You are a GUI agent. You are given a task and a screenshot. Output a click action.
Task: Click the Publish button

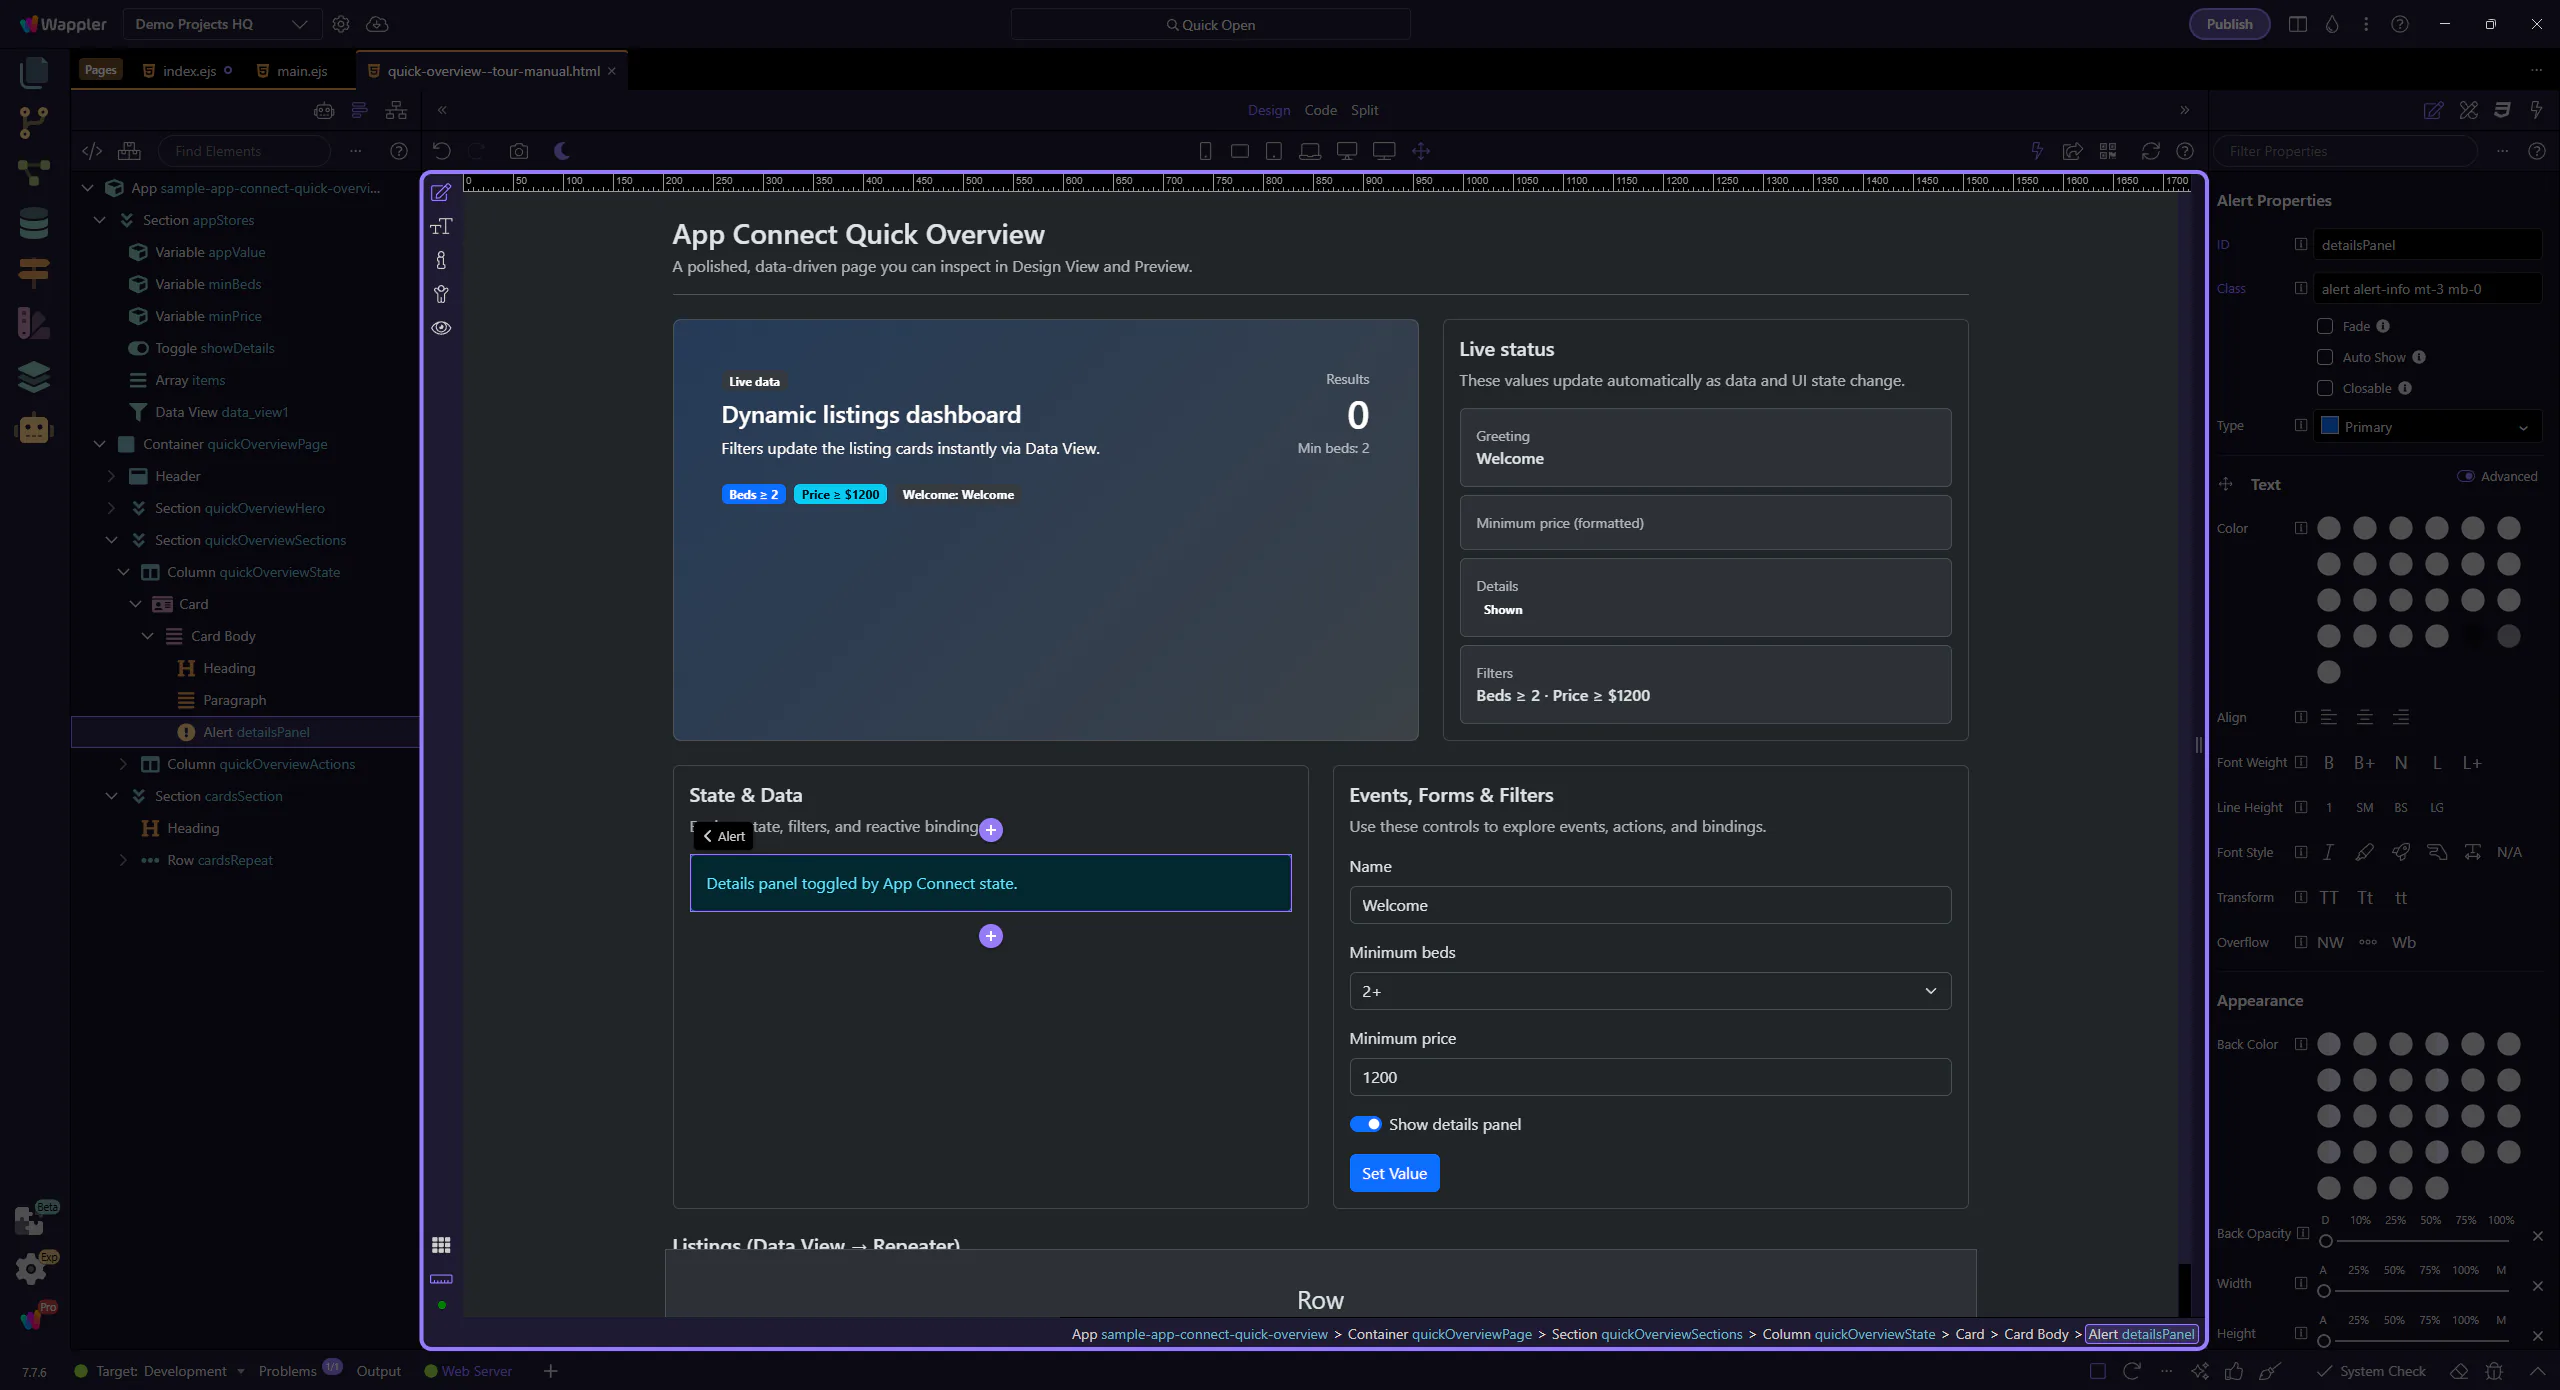tap(2229, 24)
